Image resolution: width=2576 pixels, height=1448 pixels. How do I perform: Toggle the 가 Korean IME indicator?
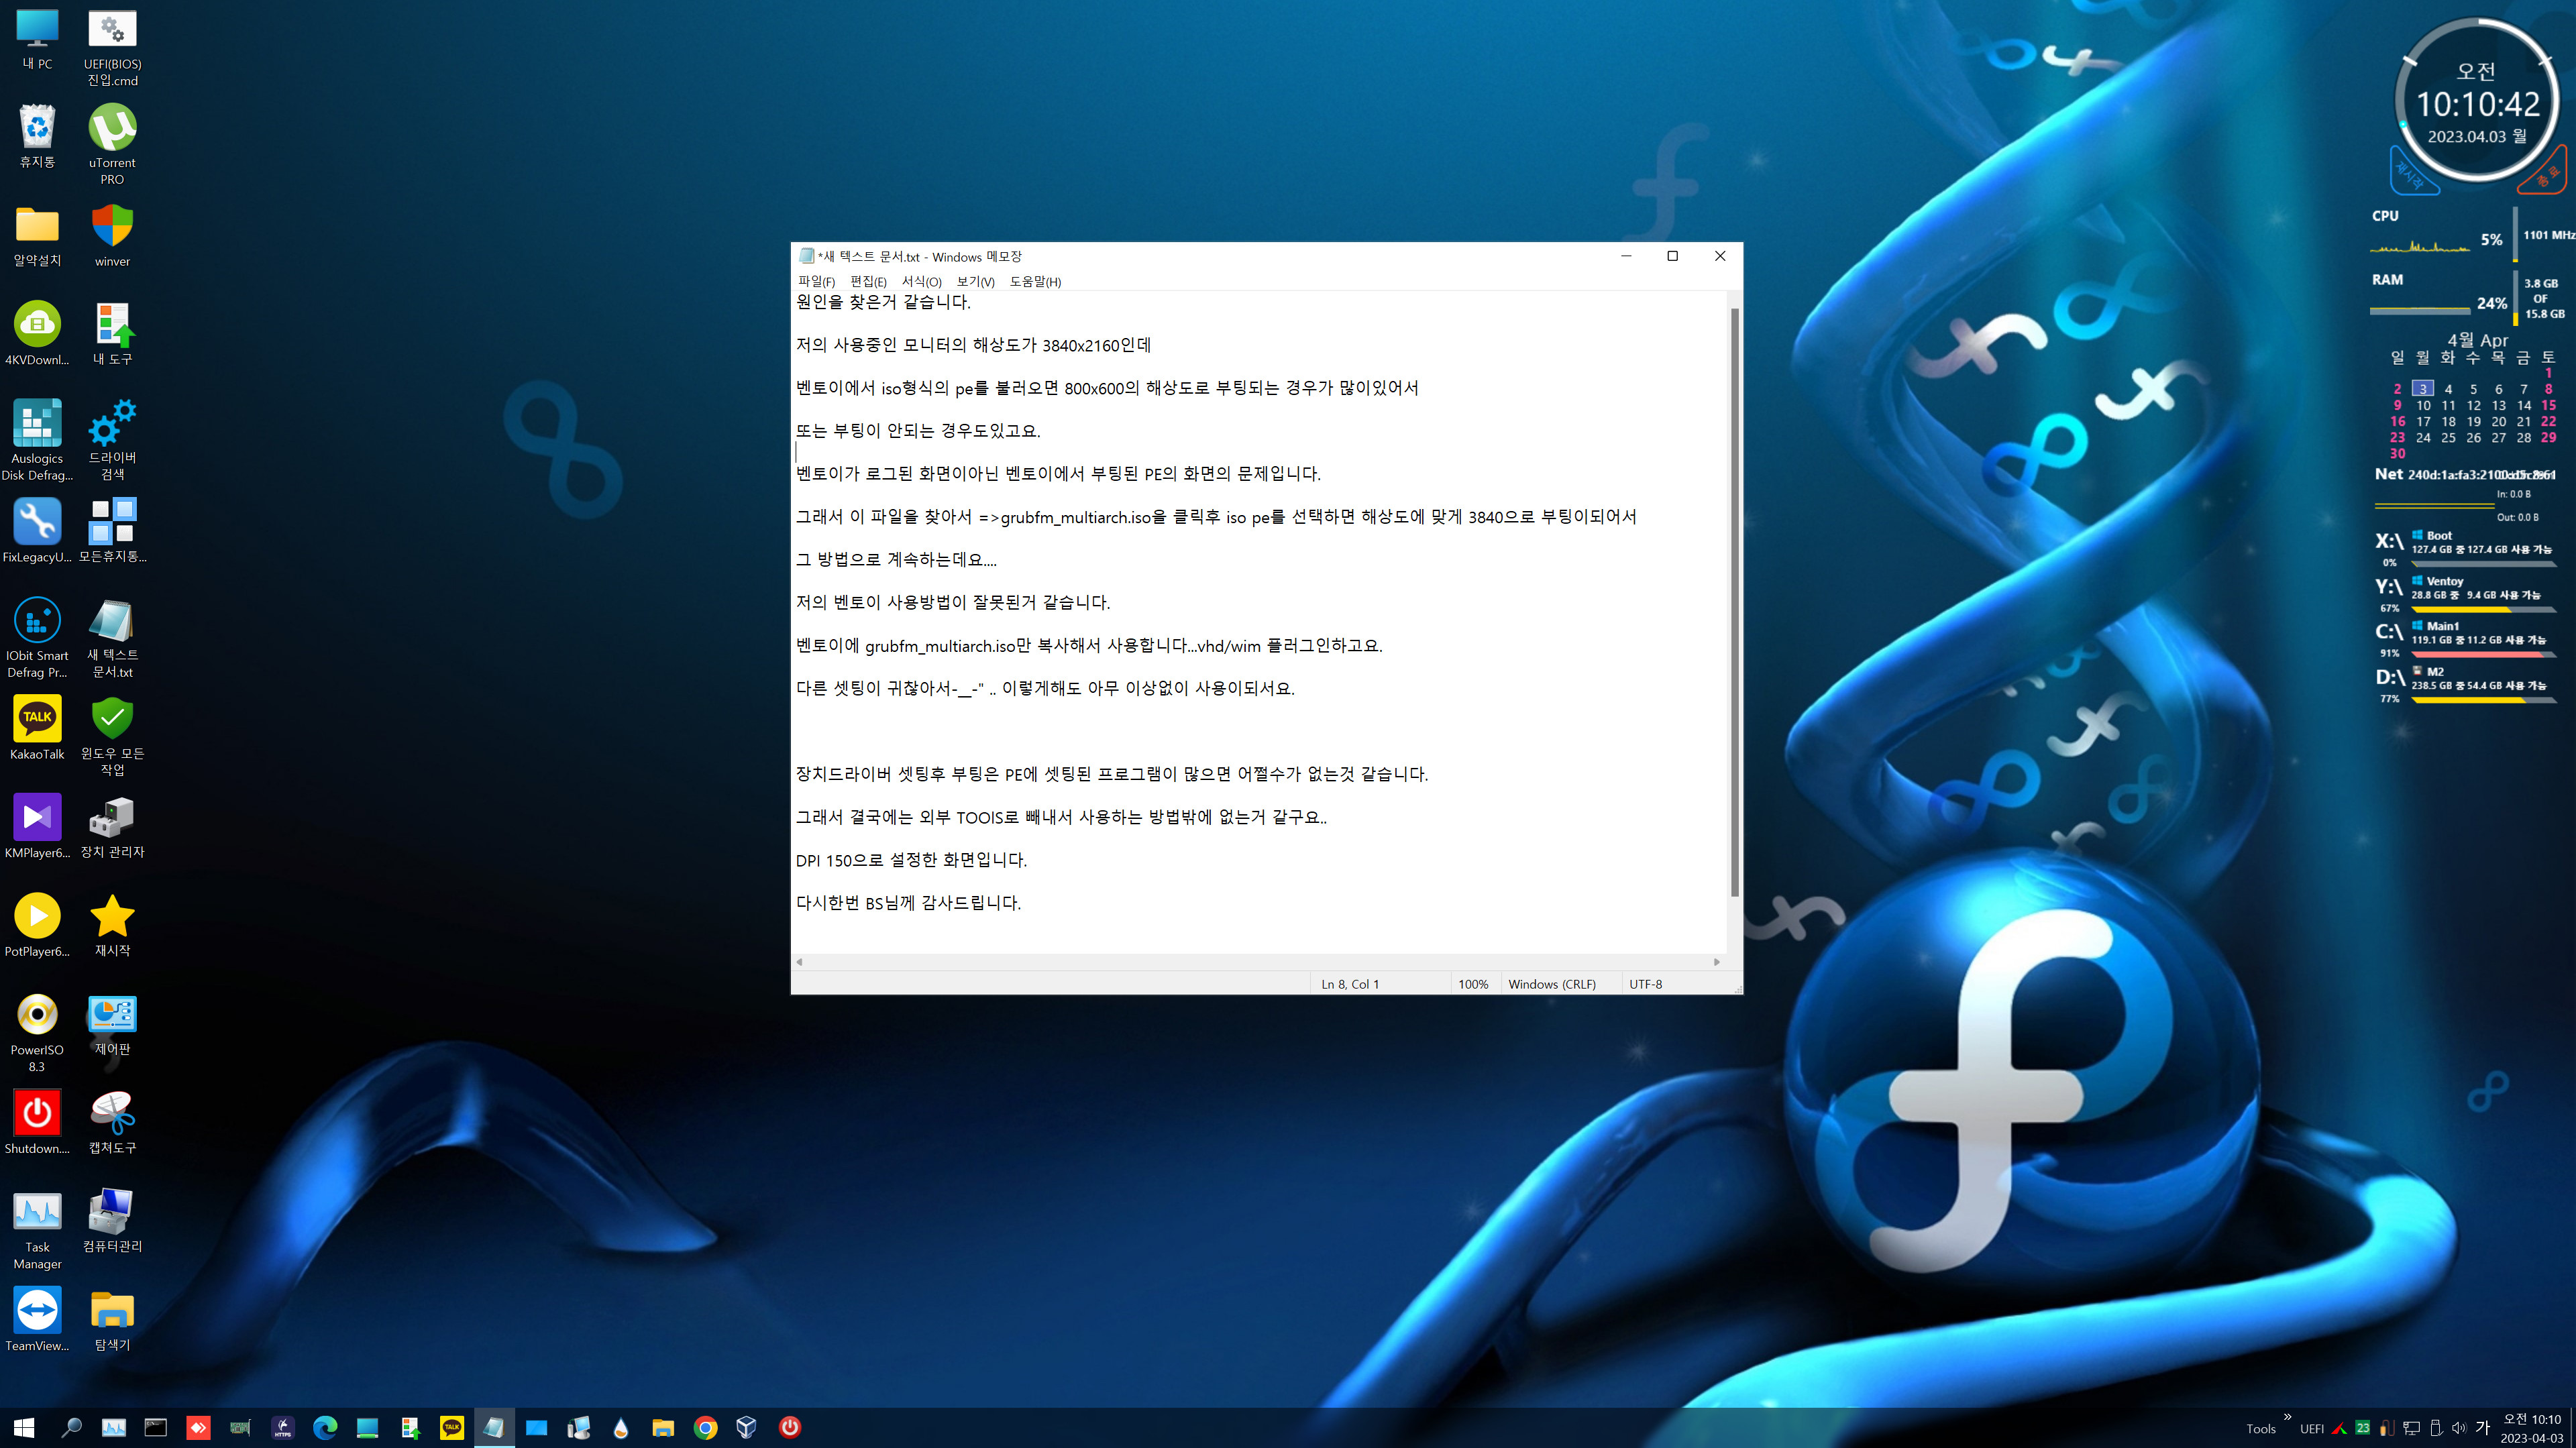2483,1428
